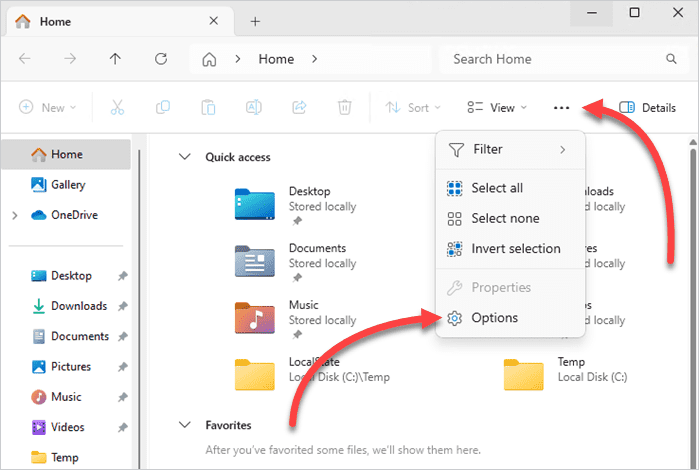This screenshot has width=699, height=470.
Task: Go up one folder level
Action: coord(115,58)
